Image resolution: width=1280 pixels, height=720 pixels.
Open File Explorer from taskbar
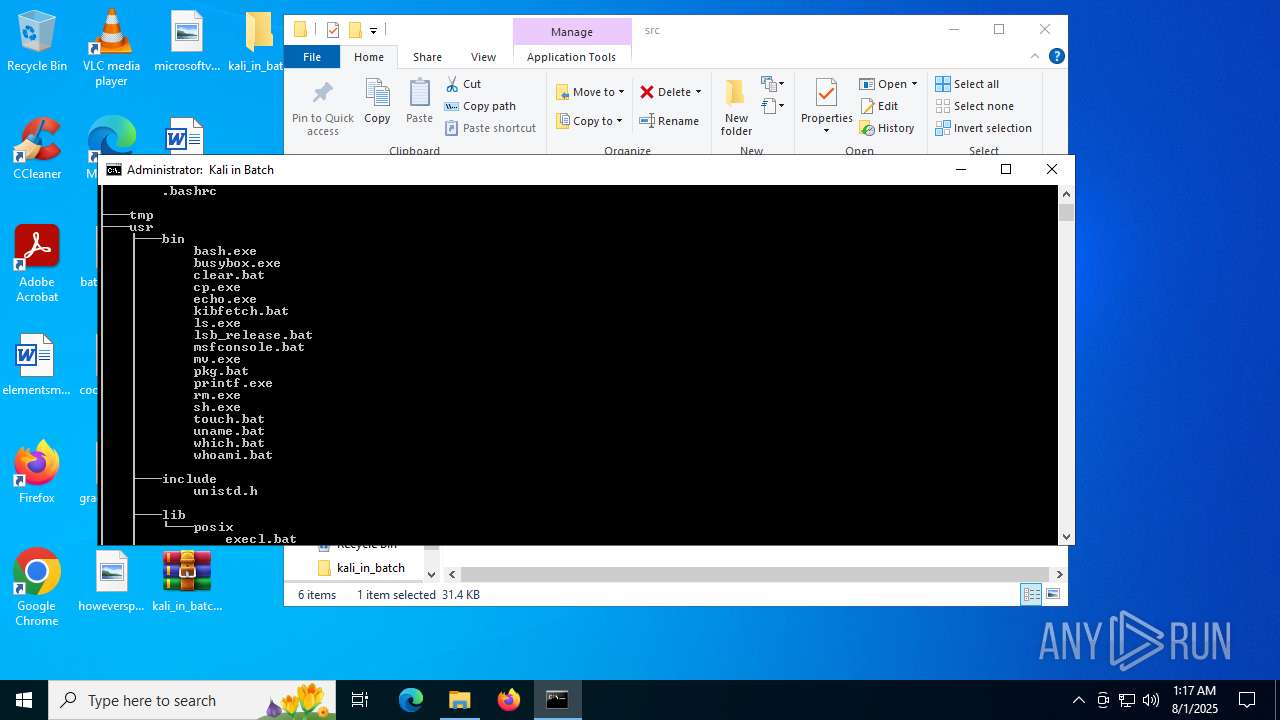(x=459, y=700)
